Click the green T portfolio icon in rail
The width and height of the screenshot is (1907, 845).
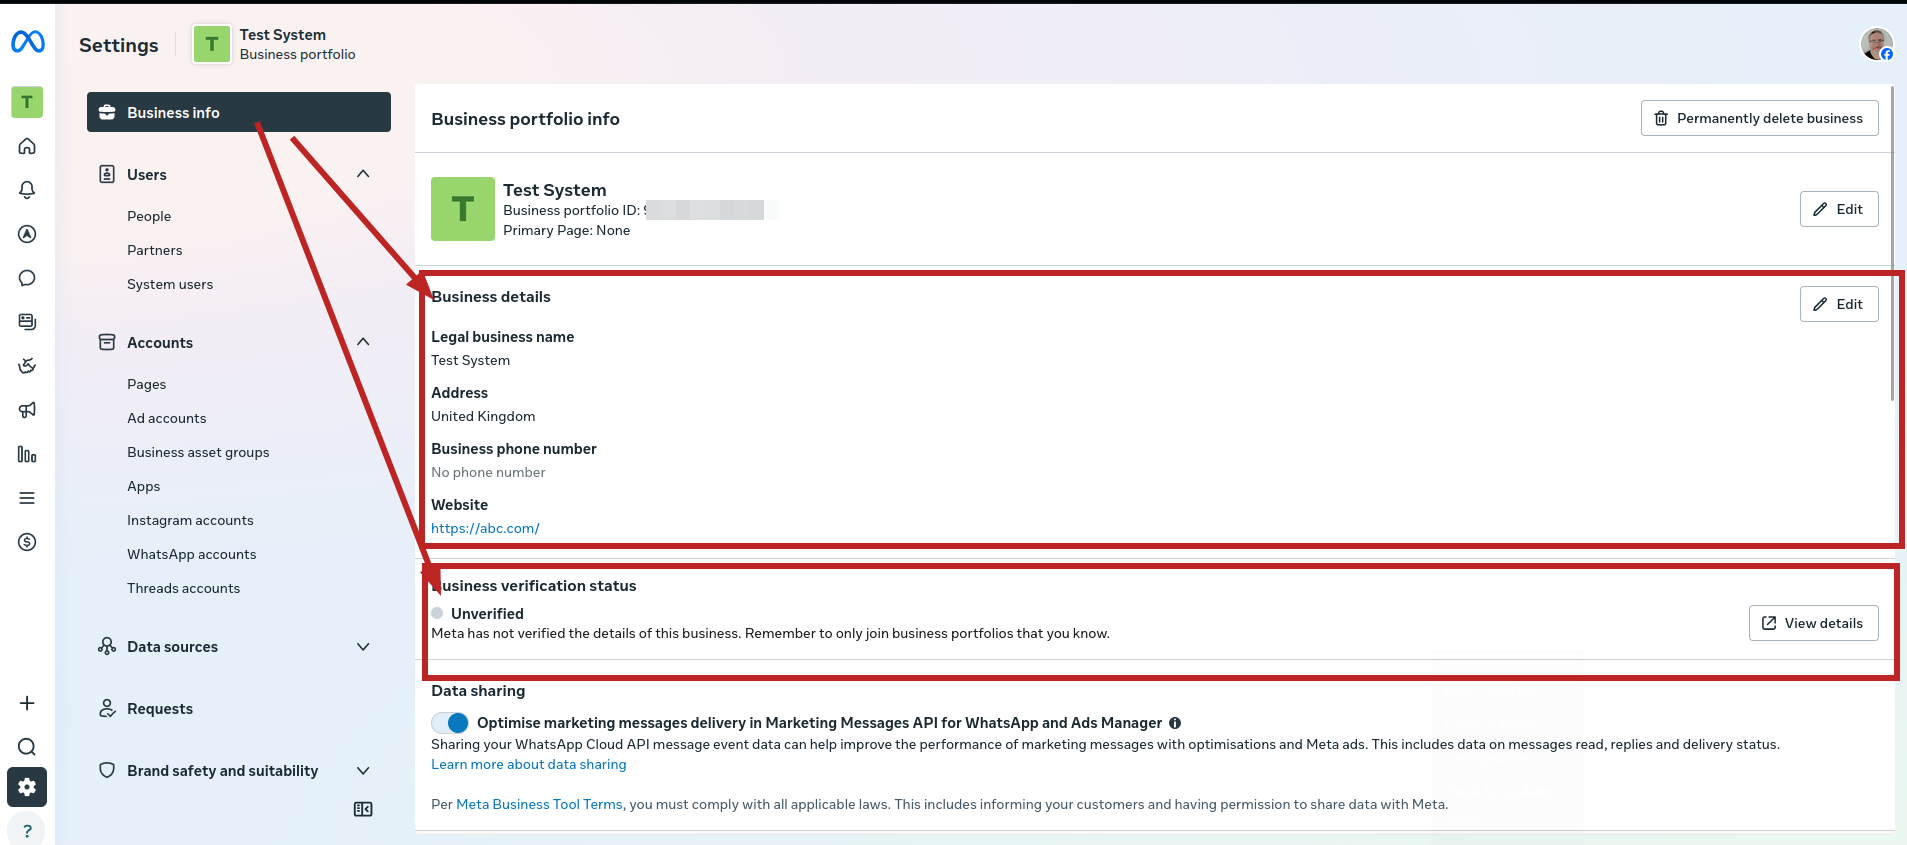click(27, 102)
